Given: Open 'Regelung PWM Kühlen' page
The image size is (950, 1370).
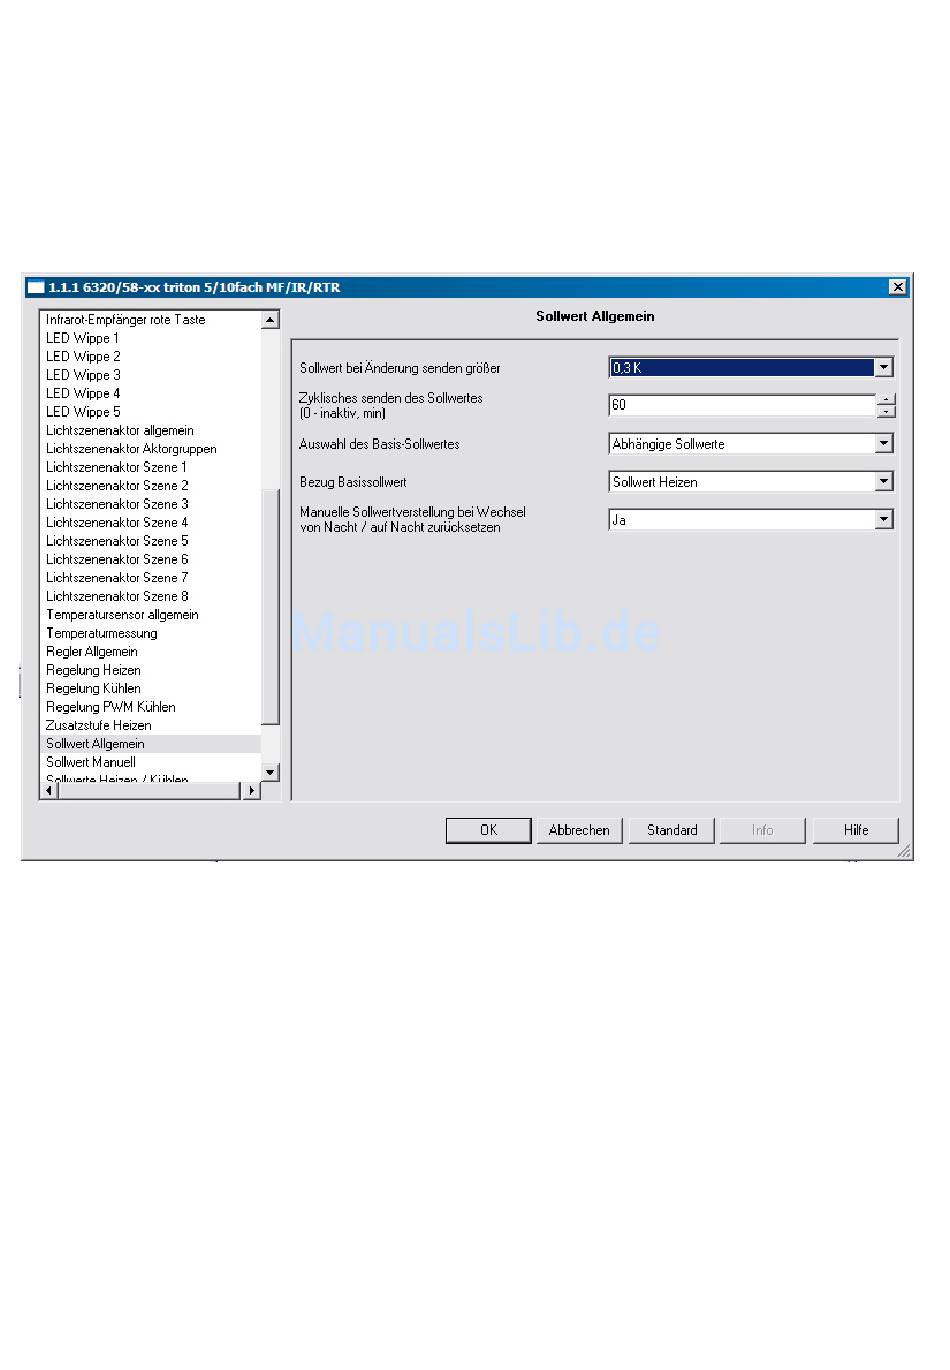Looking at the screenshot, I should click(111, 707).
